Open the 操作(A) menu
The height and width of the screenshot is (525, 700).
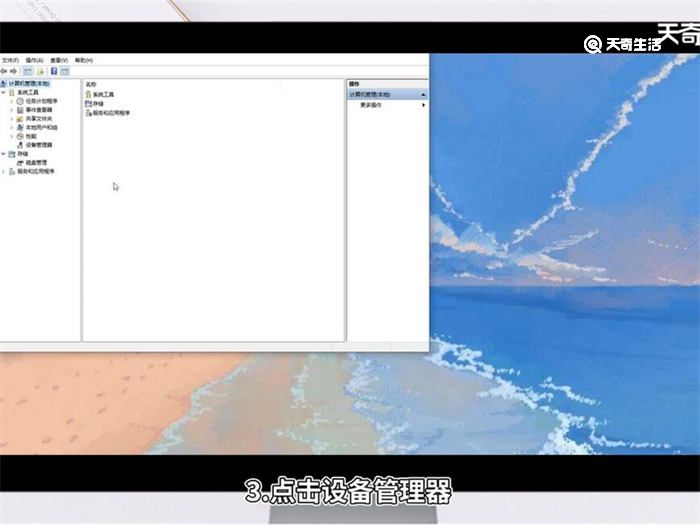34,60
